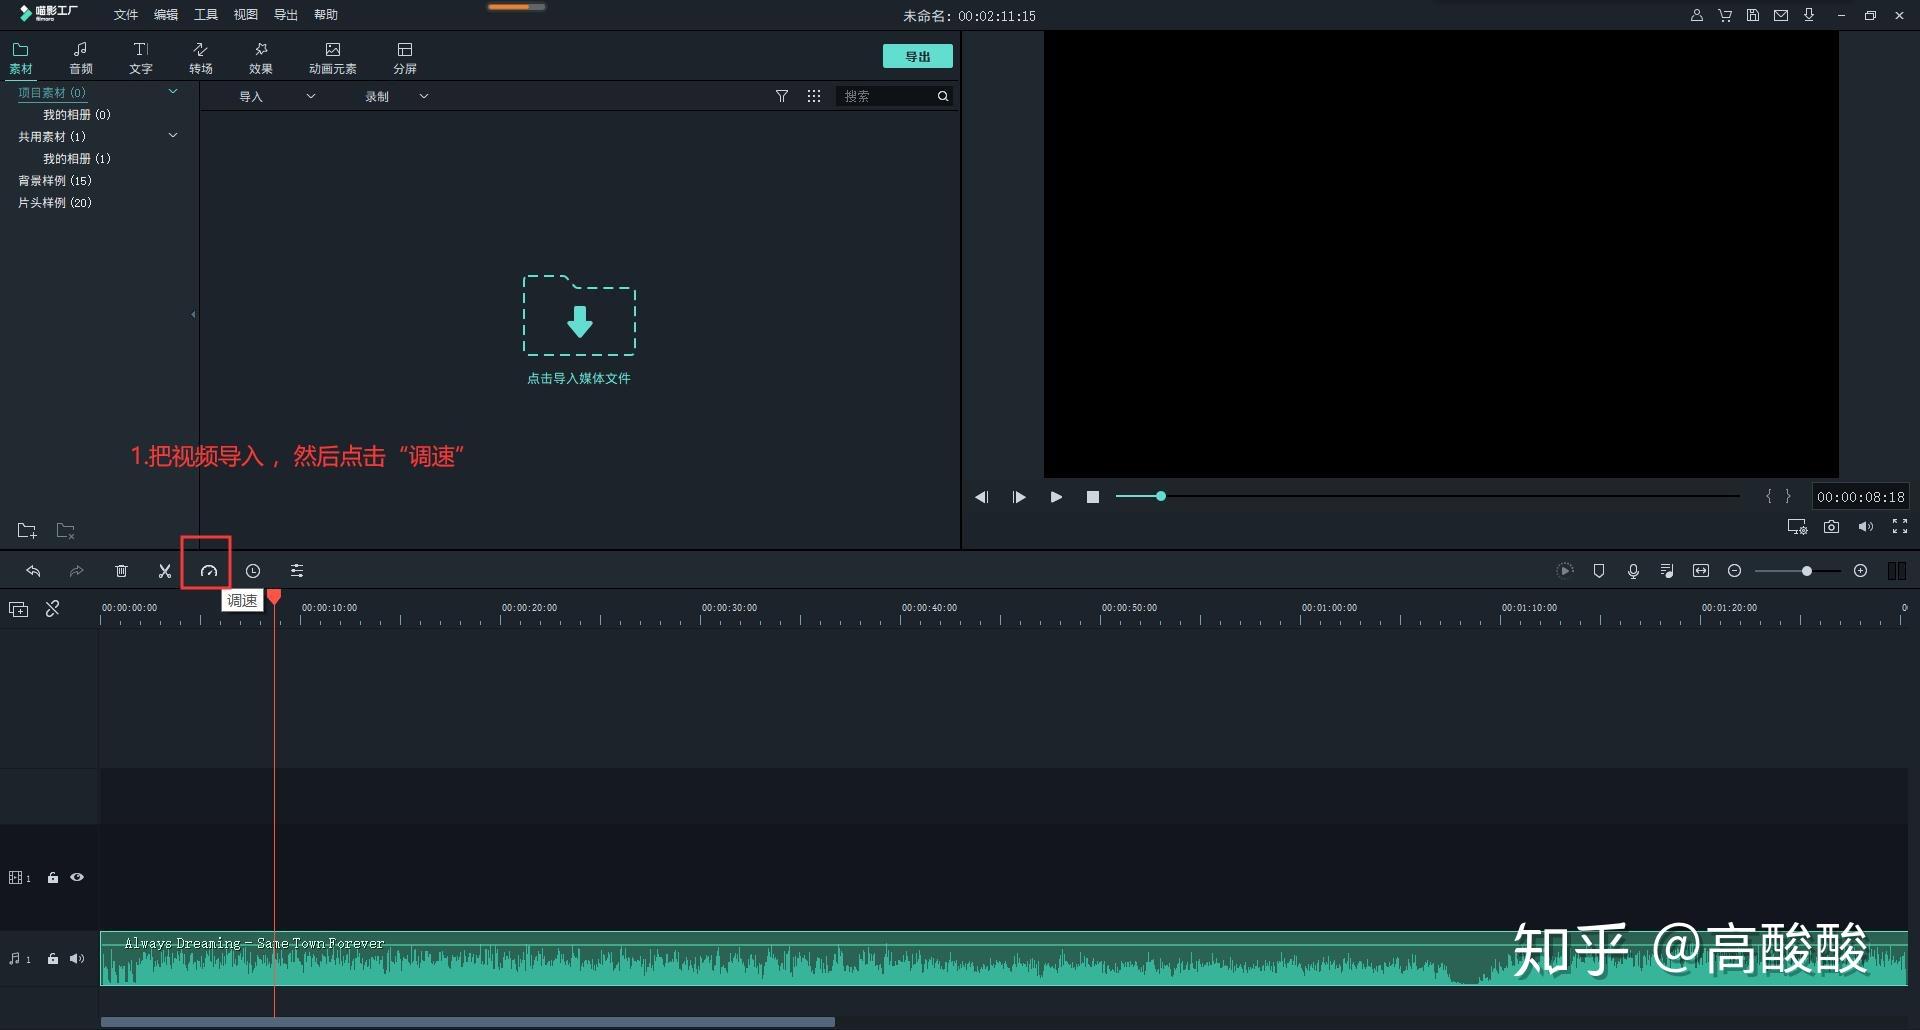Click the import media folder placeholder
1920x1030 pixels.
pos(579,315)
